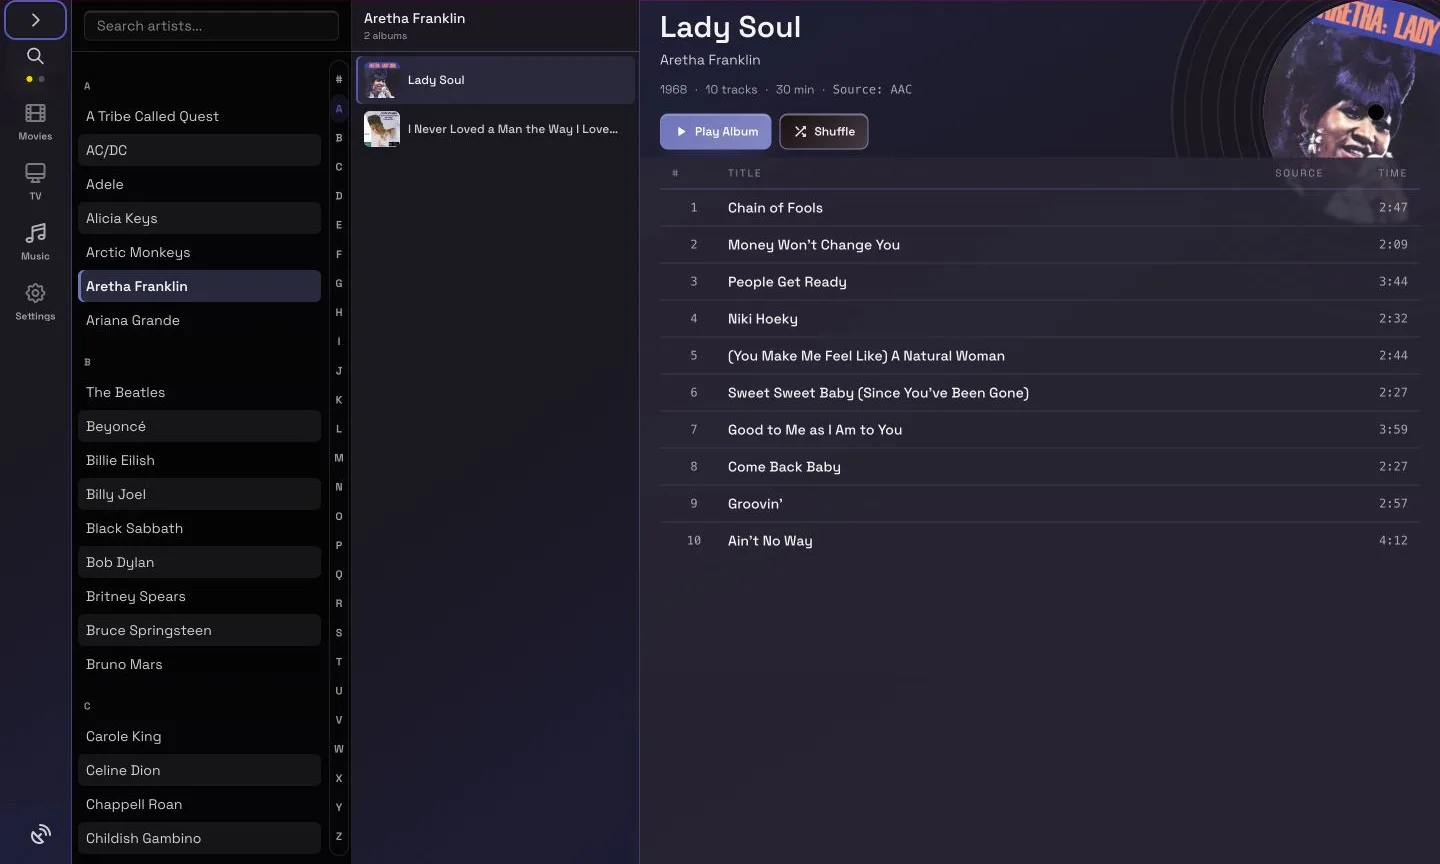Viewport: 1440px width, 864px height.
Task: Choose Adele in the artist list
Action: tap(199, 184)
